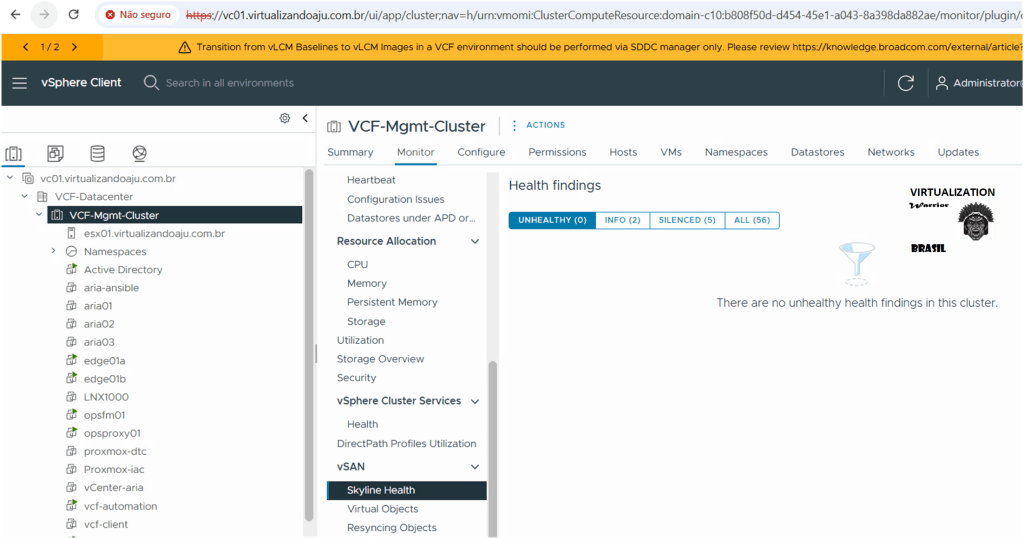Open the Datastores tab

coord(817,152)
